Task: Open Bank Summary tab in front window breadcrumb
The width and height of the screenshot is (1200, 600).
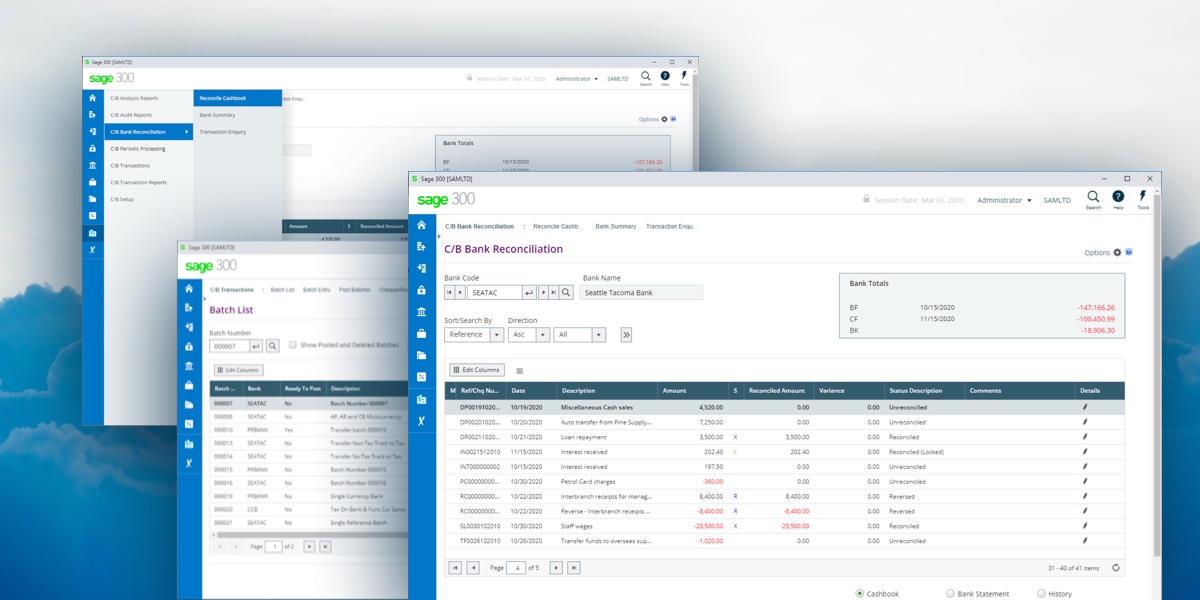Action: point(616,226)
